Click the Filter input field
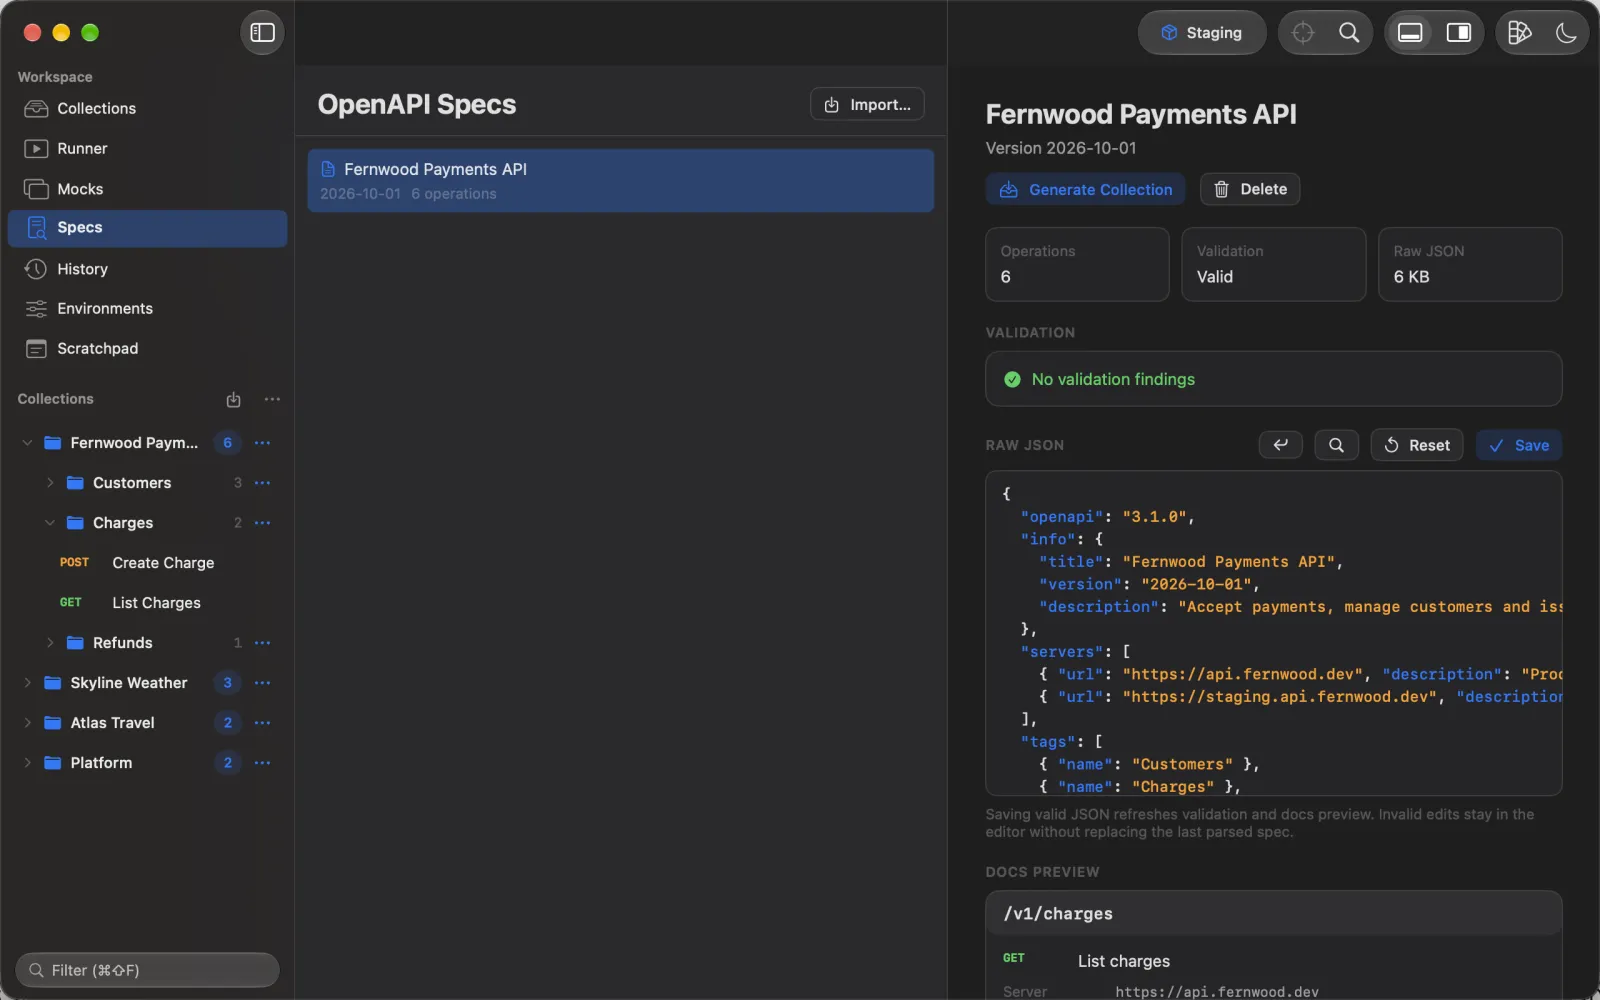Screen dimensions: 1600x1000 coord(147,970)
